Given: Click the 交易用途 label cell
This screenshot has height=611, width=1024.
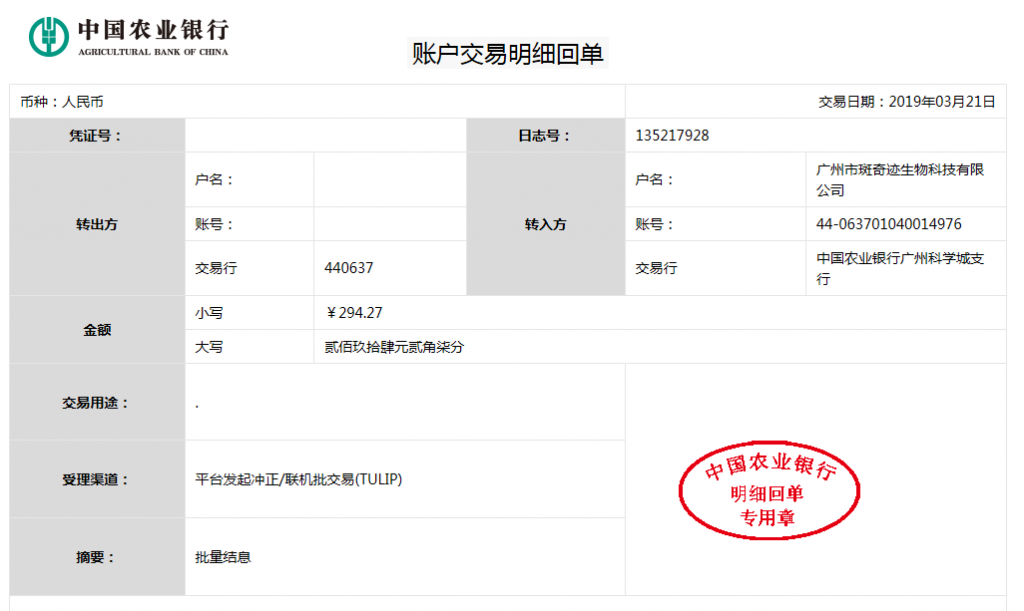Looking at the screenshot, I should tap(97, 402).
